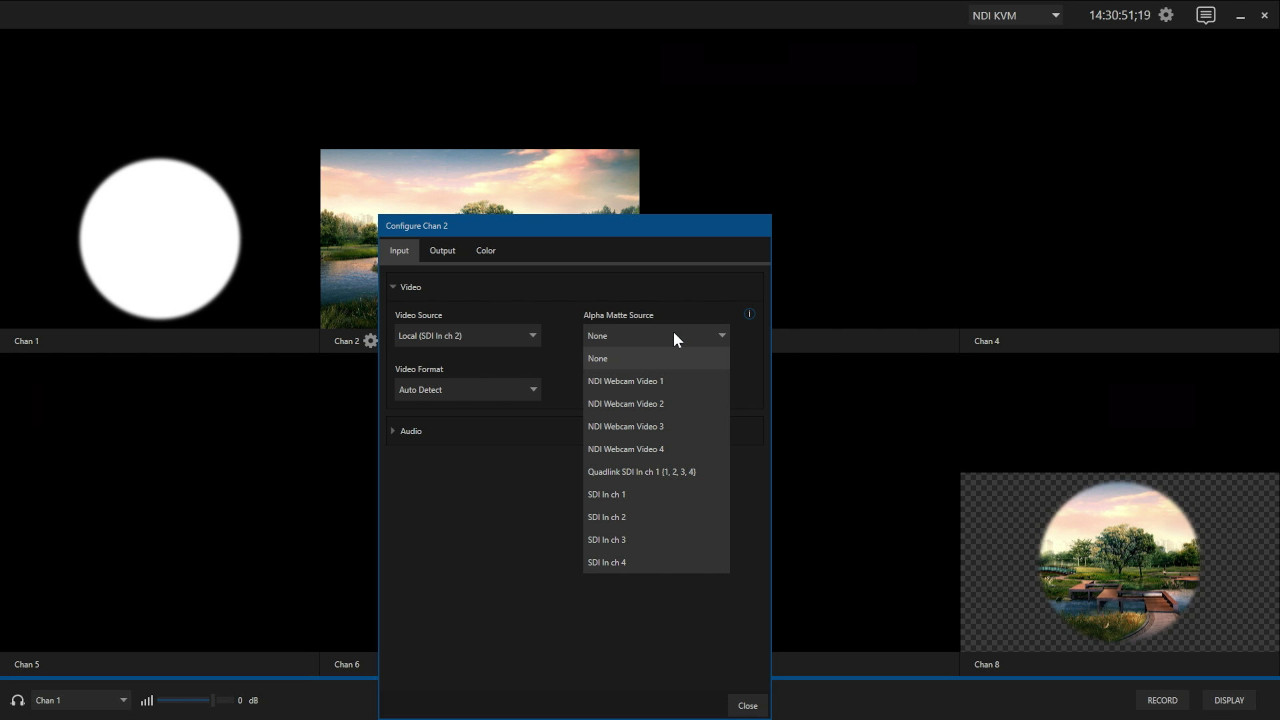
Task: Click the audio level bars icon
Action: (147, 700)
